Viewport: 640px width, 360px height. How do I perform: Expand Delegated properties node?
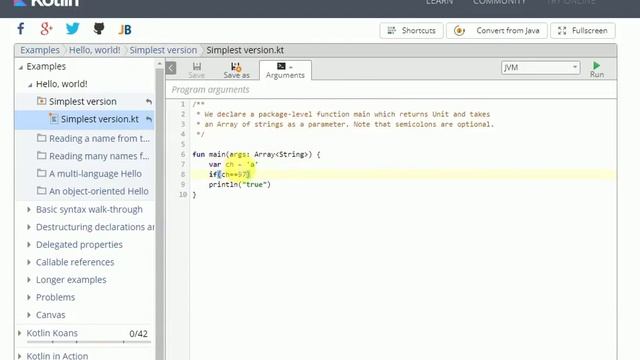[29, 244]
